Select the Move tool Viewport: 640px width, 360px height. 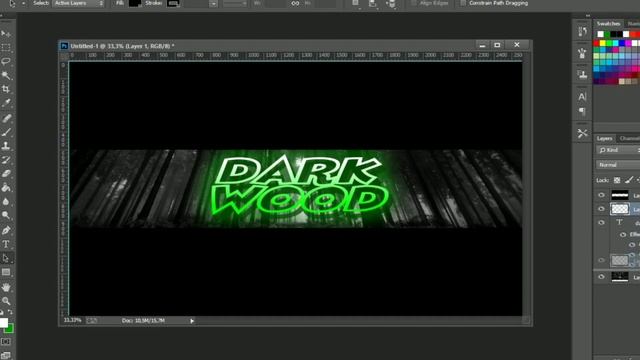[6, 33]
